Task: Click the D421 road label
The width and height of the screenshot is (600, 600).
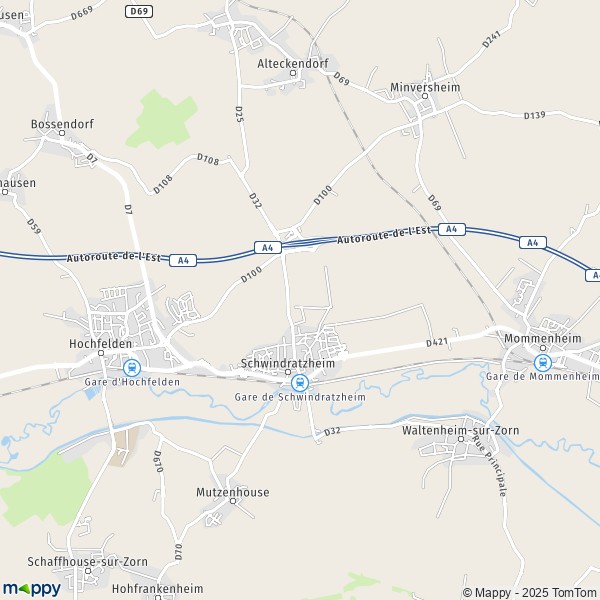Action: [437, 342]
